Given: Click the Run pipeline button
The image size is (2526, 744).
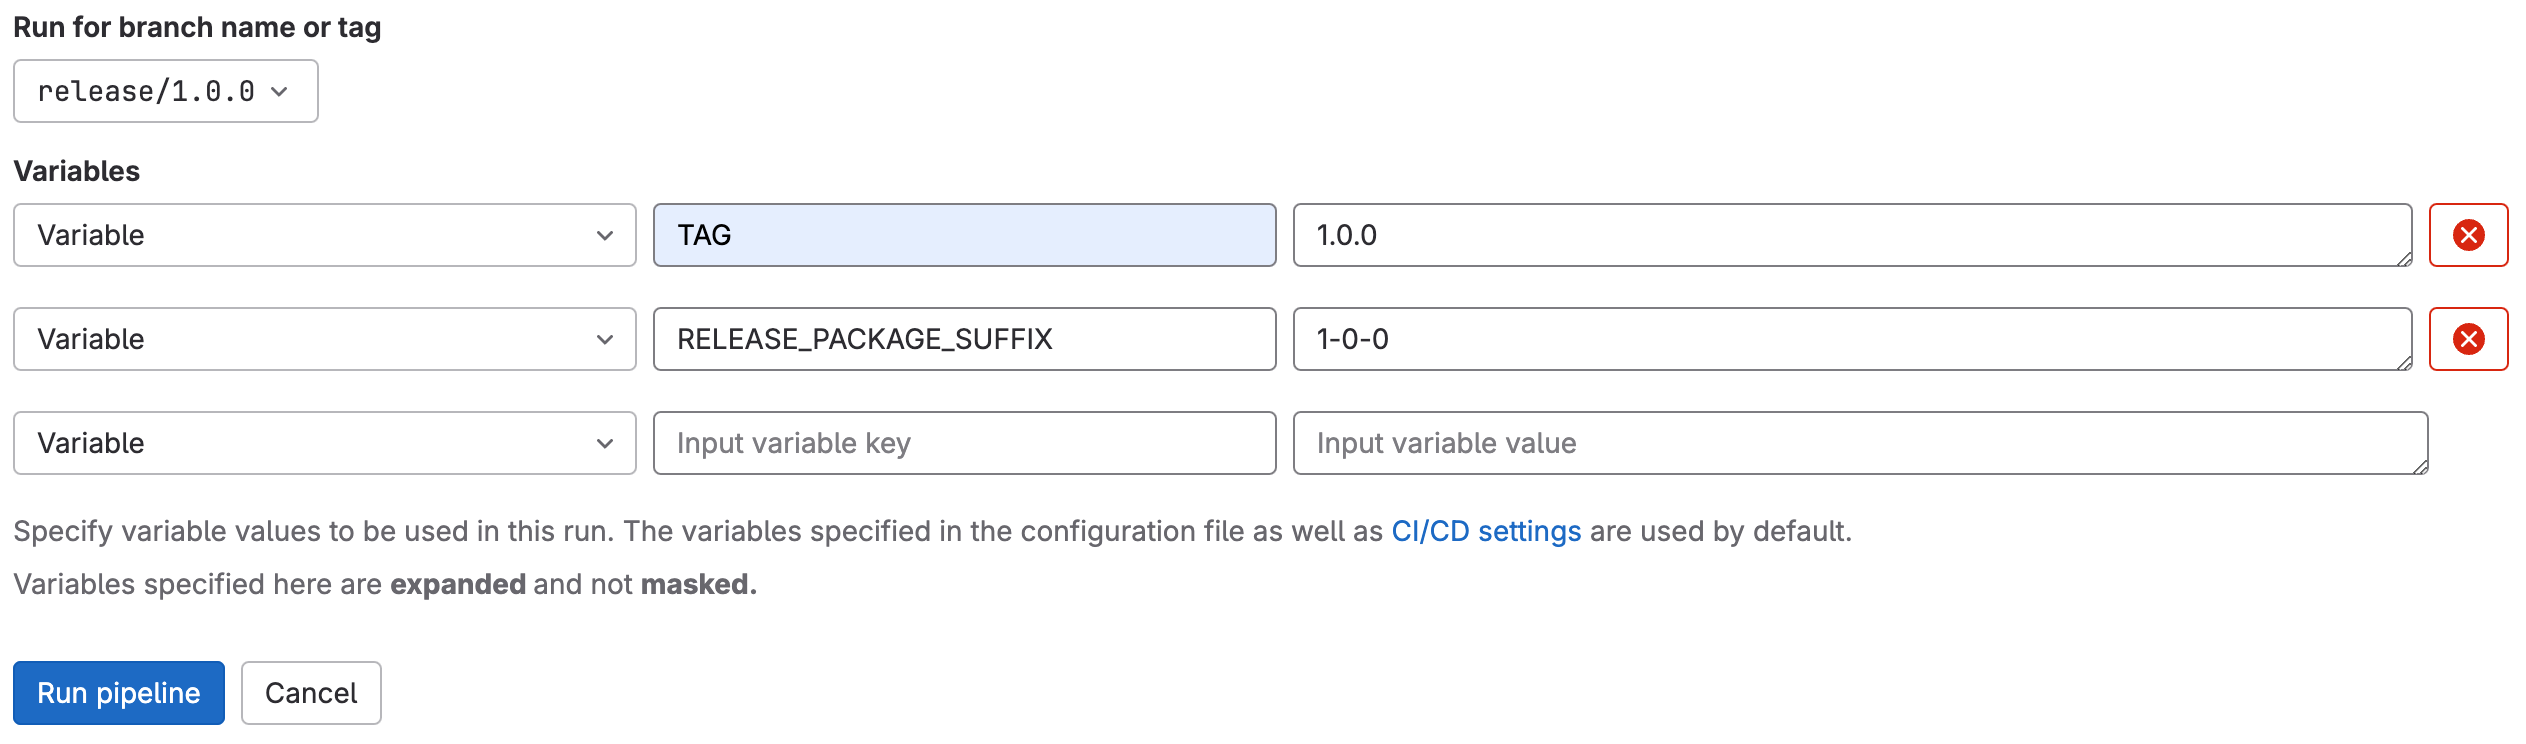Looking at the screenshot, I should [119, 692].
